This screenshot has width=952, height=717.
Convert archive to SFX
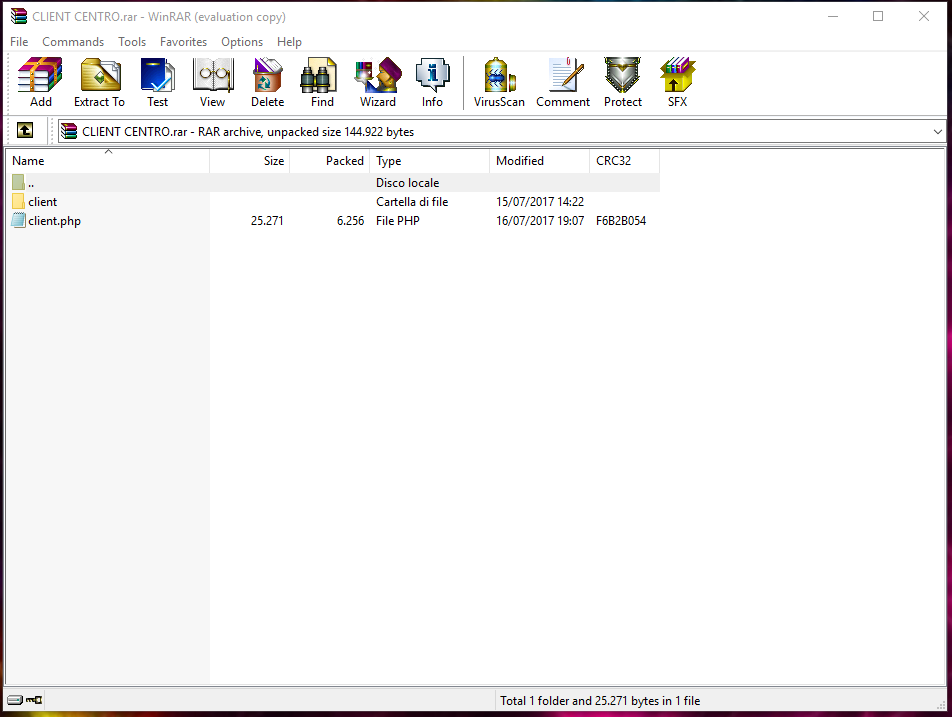click(677, 83)
